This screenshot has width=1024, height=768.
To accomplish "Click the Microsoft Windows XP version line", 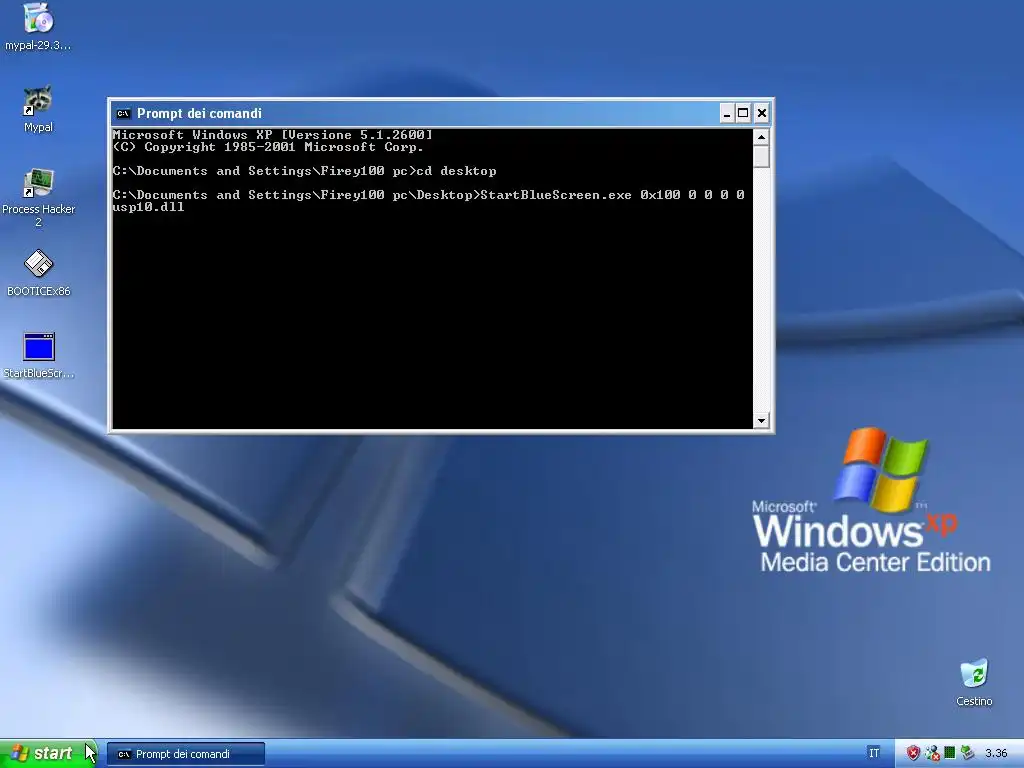I will [272, 135].
